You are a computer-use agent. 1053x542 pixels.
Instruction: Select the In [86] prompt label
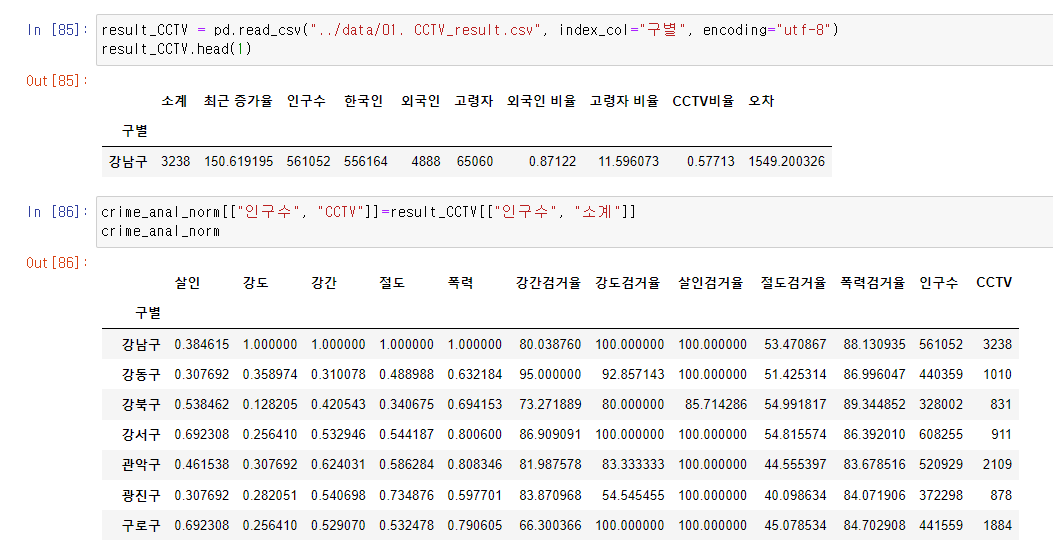[58, 212]
